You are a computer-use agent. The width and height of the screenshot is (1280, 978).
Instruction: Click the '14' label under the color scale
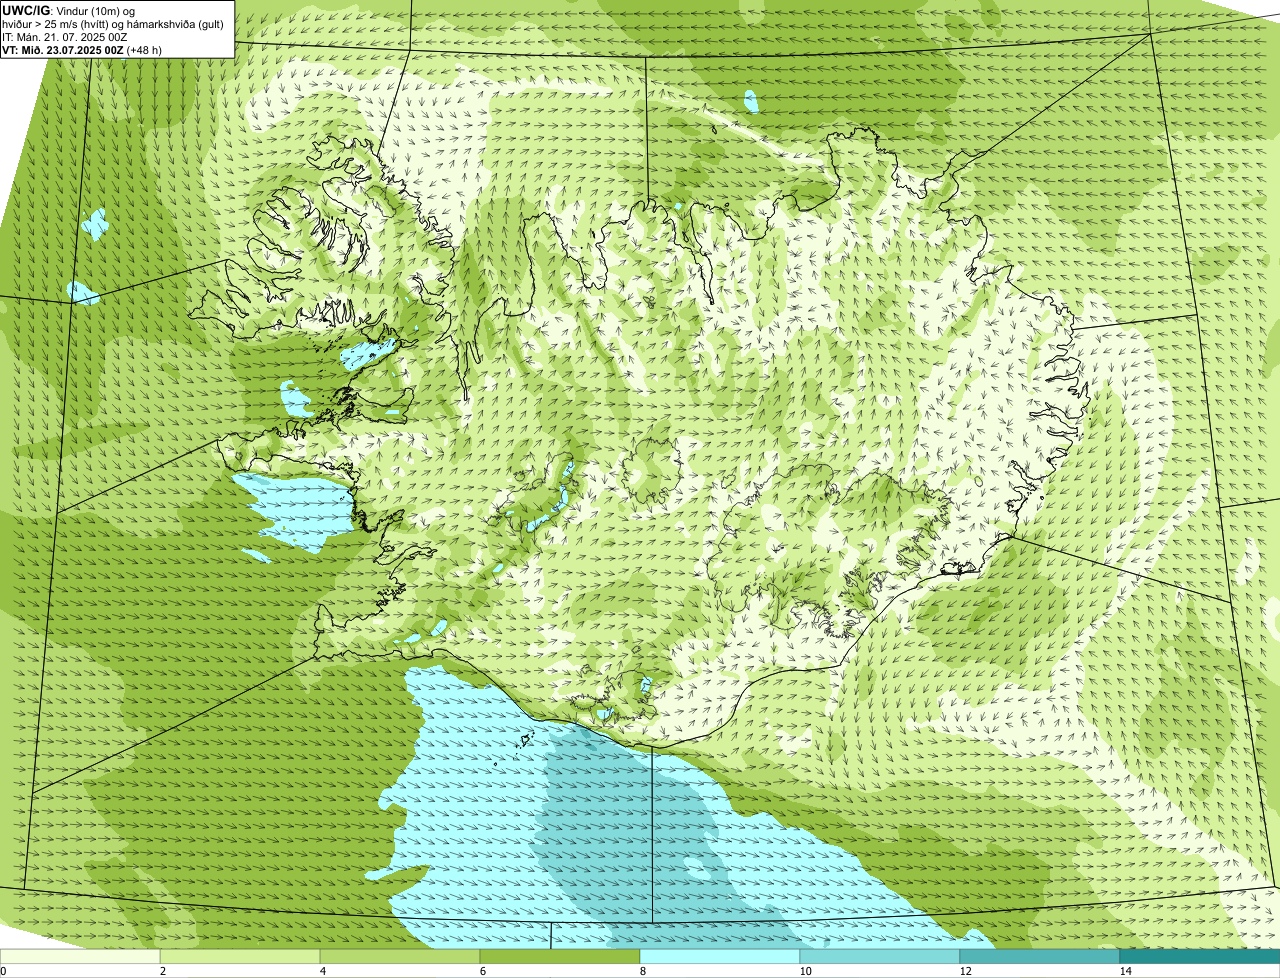pos(1125,971)
